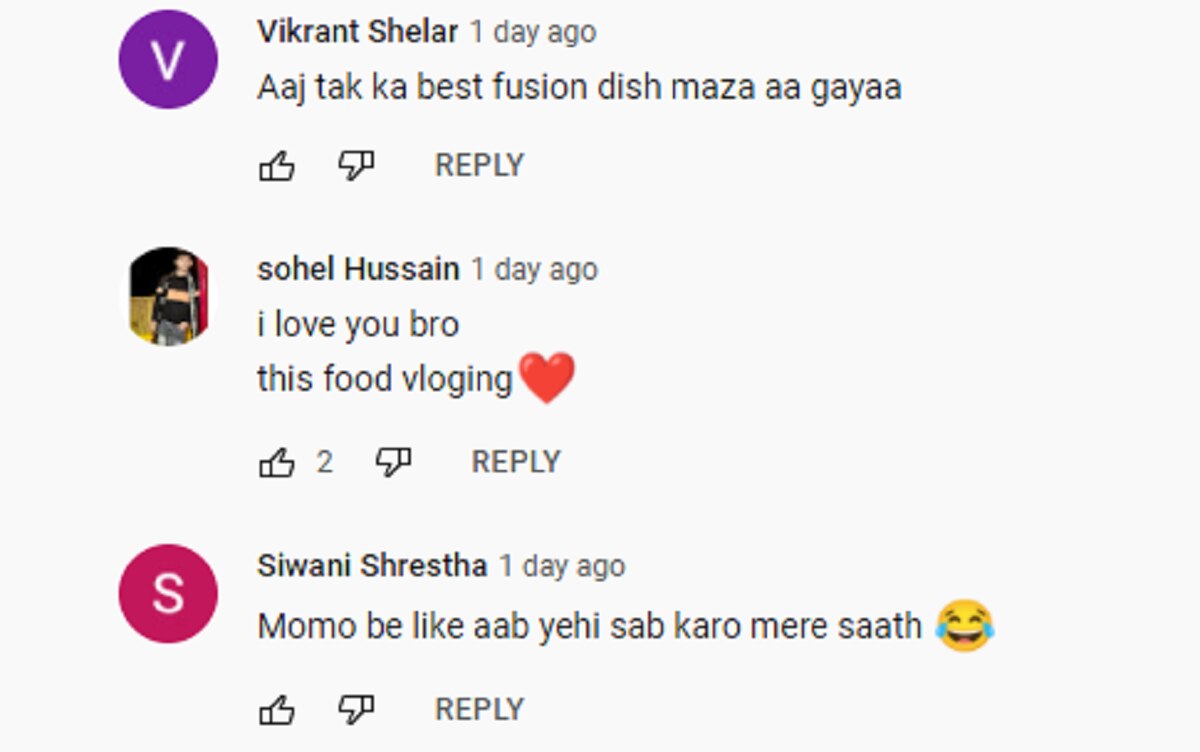
Task: Dislike sohel Hussain's comment
Action: [x=393, y=462]
